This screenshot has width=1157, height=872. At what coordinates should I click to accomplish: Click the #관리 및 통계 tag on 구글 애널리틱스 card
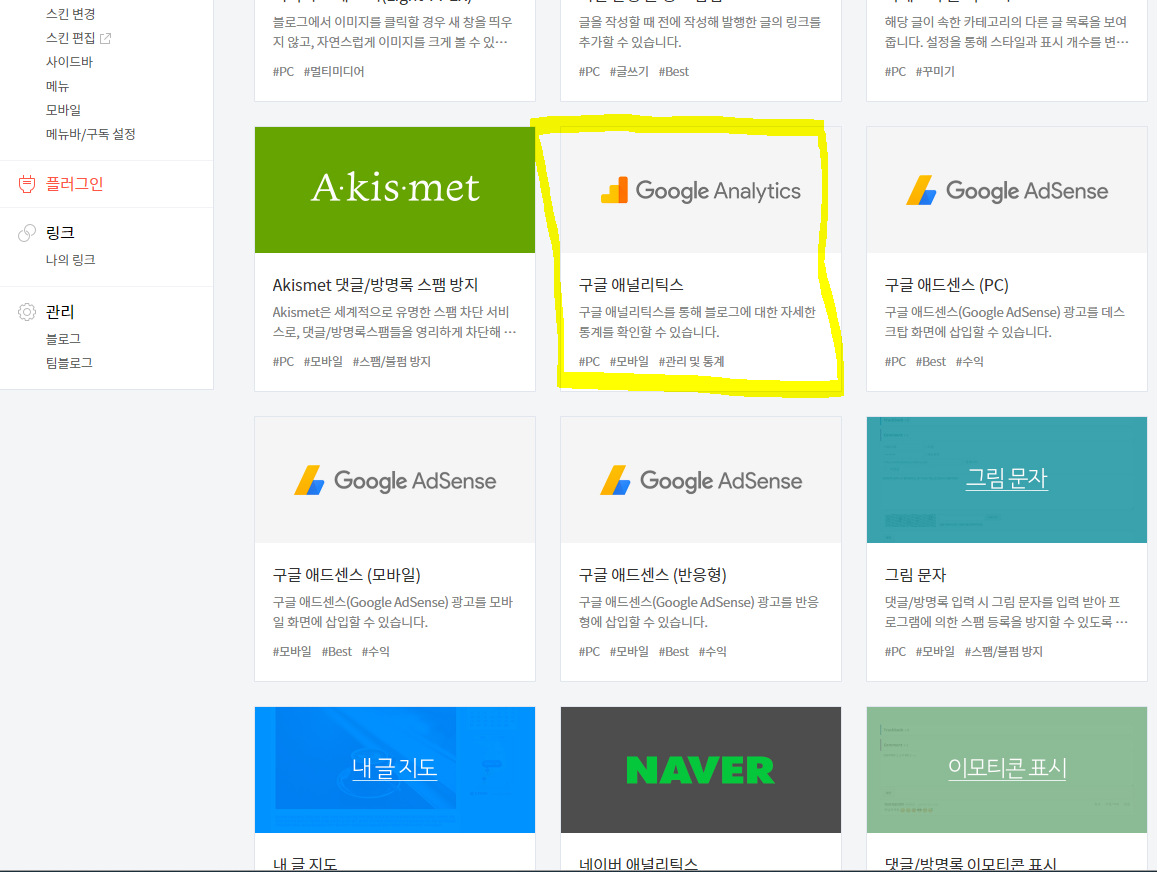[691, 361]
